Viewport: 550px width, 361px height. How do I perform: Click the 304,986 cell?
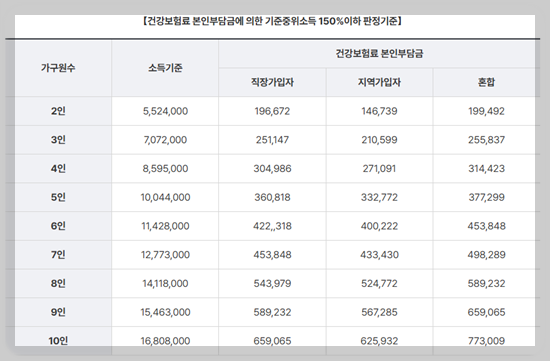click(x=272, y=169)
